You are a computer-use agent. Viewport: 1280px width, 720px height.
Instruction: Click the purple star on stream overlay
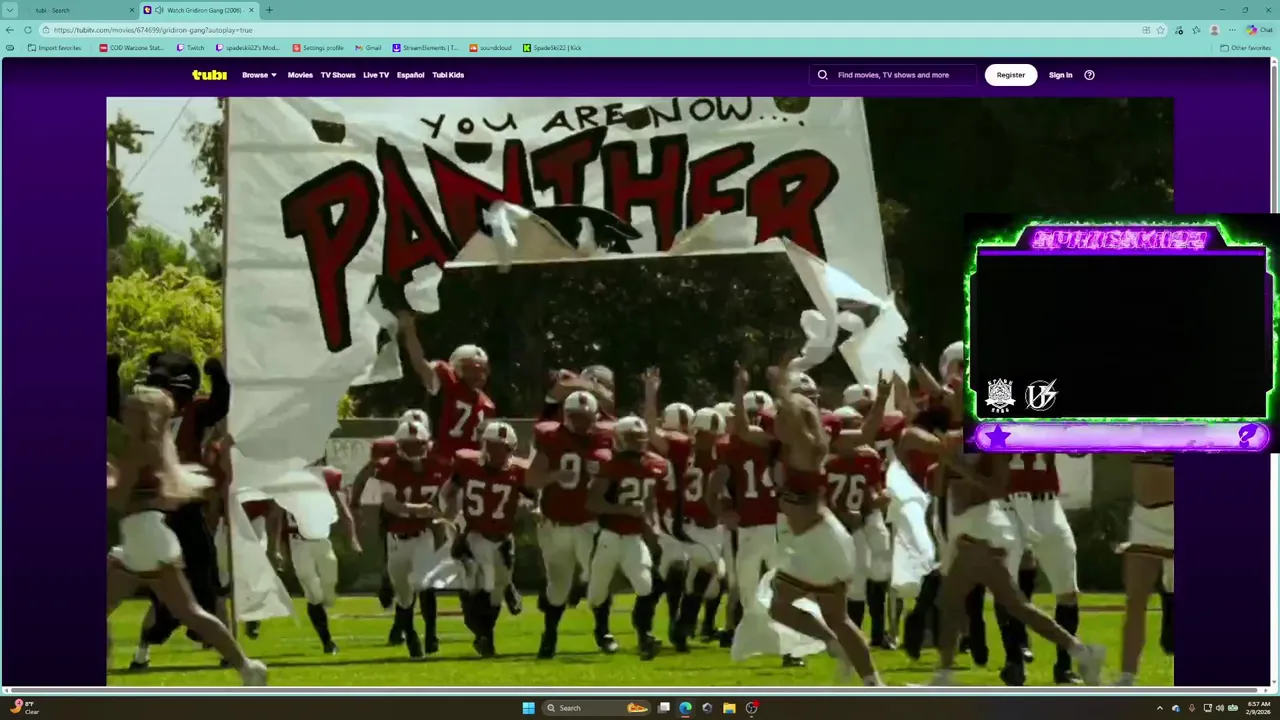pyautogui.click(x=998, y=436)
